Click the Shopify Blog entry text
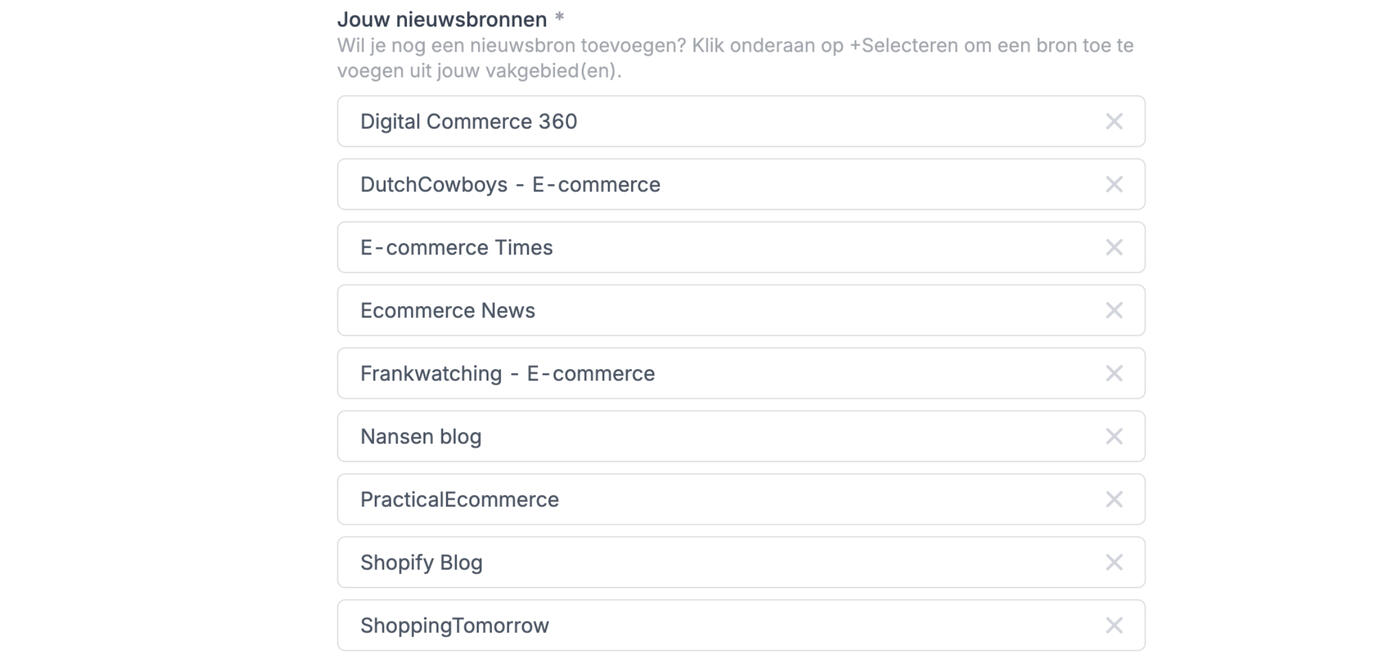The width and height of the screenshot is (1380, 656). coord(421,563)
